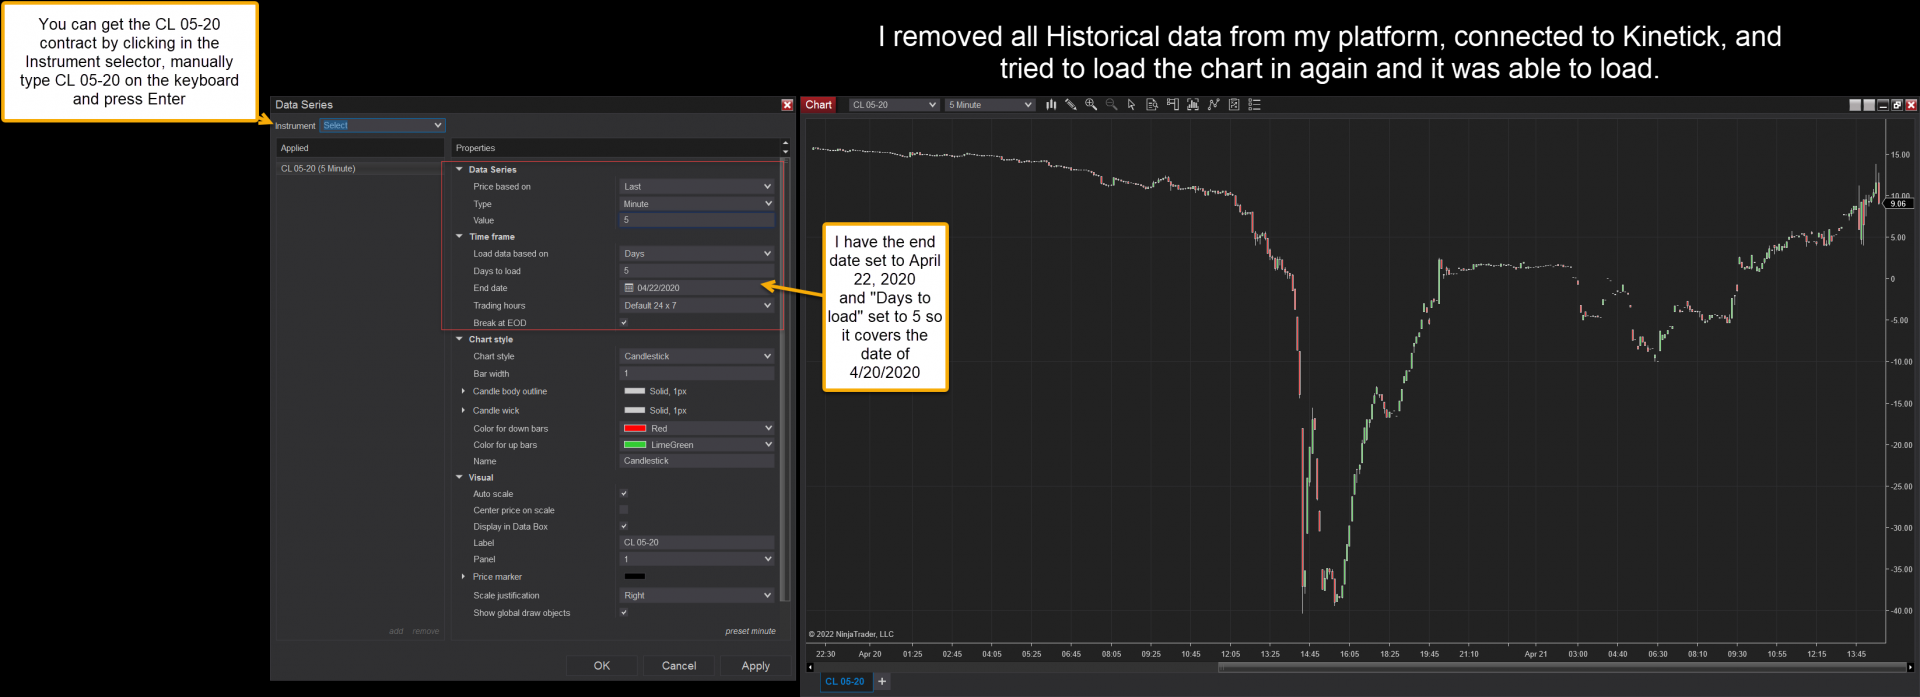Toggle Display in Data Box checkbox
Image resolution: width=1920 pixels, height=697 pixels.
(x=624, y=525)
